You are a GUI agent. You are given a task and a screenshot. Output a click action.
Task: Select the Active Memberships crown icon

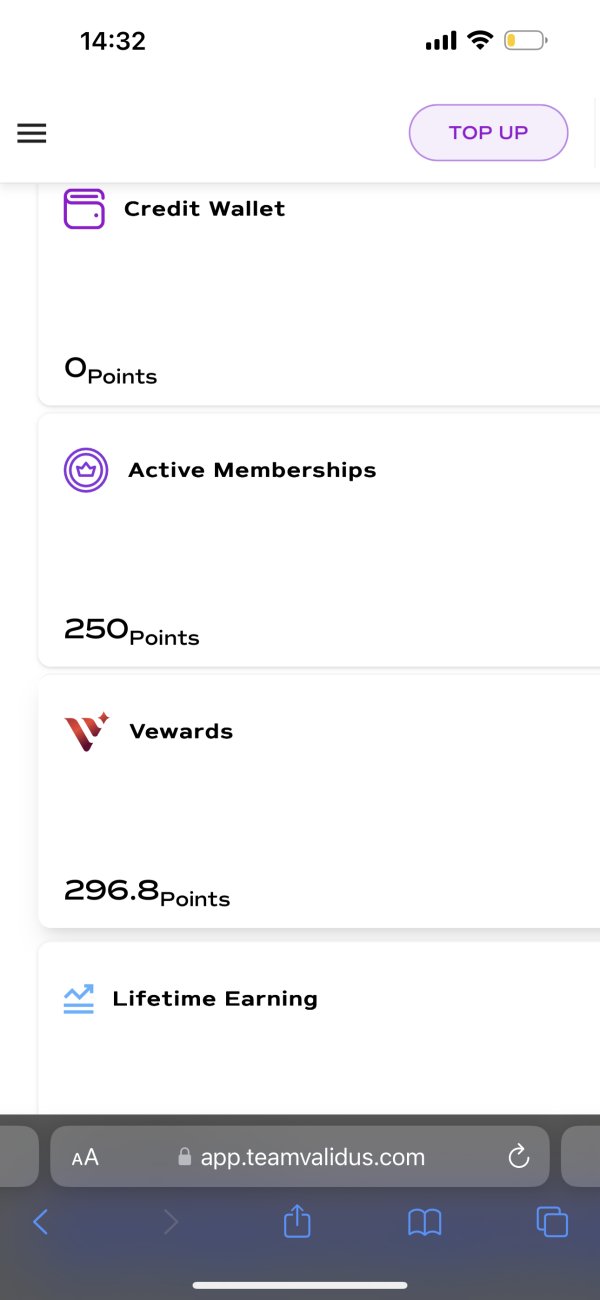click(86, 470)
